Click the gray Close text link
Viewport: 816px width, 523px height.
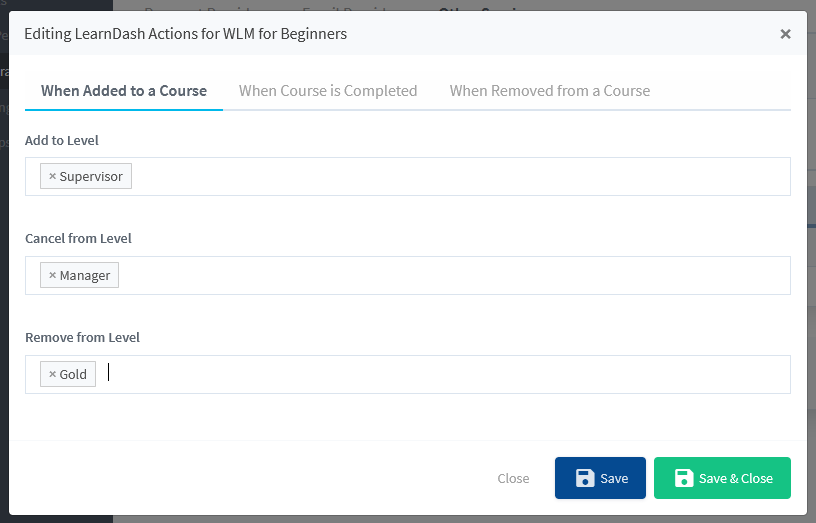513,478
